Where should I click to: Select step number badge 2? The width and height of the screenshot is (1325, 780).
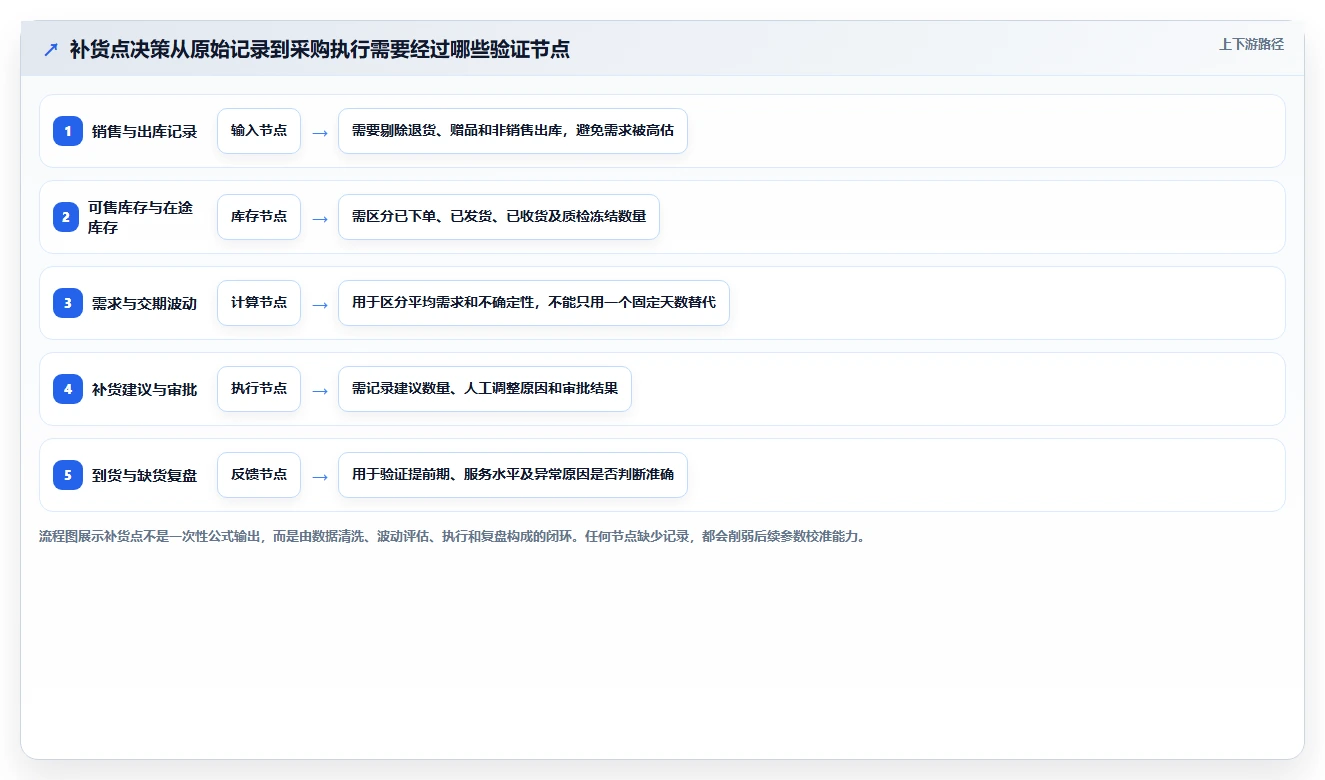click(x=68, y=217)
